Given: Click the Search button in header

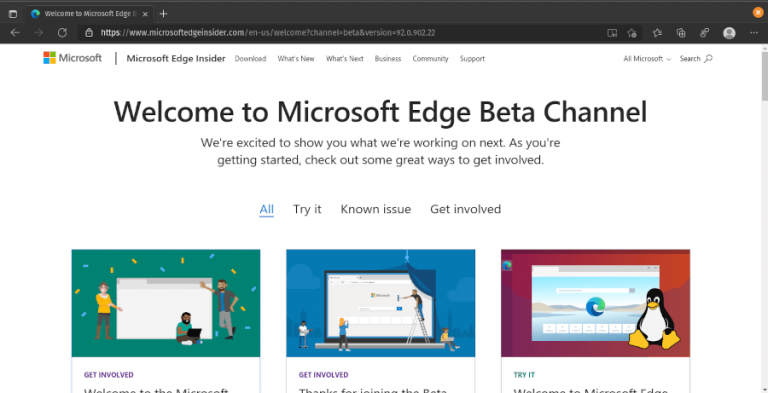Looking at the screenshot, I should pos(696,59).
